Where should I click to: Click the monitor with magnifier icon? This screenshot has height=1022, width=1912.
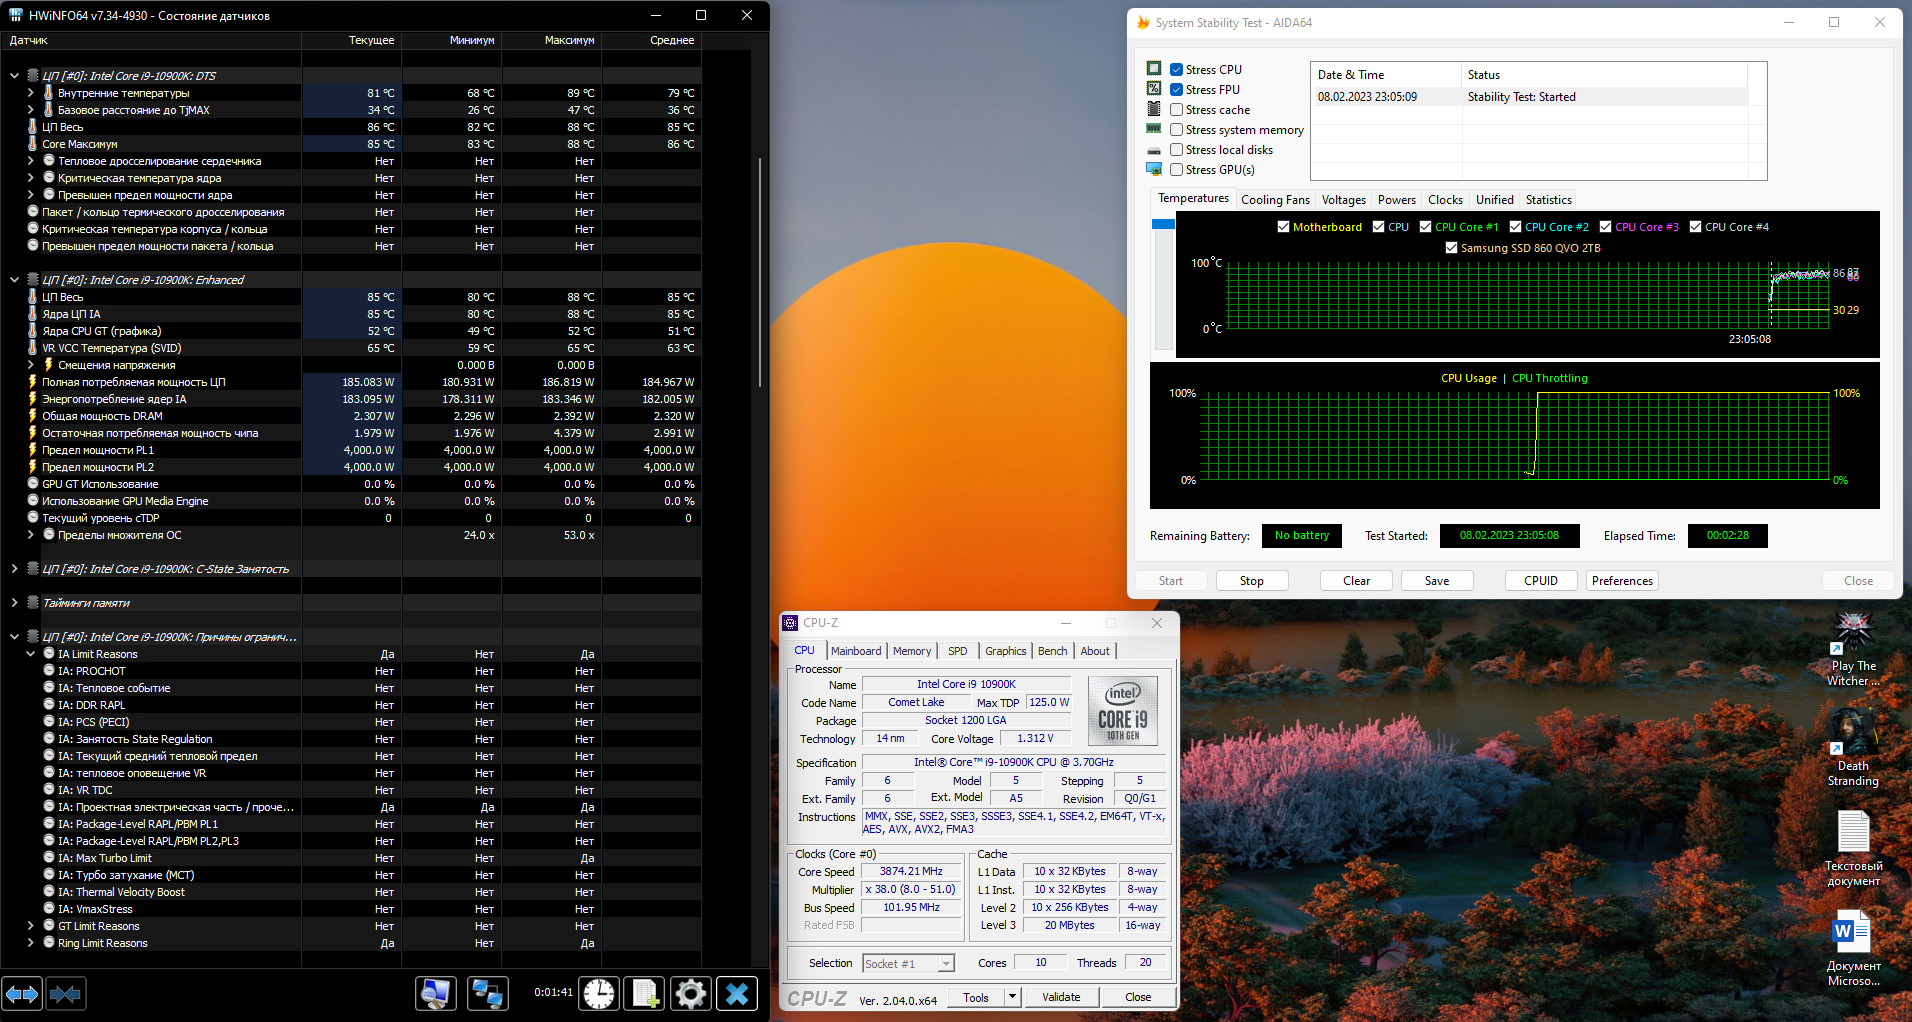436,993
